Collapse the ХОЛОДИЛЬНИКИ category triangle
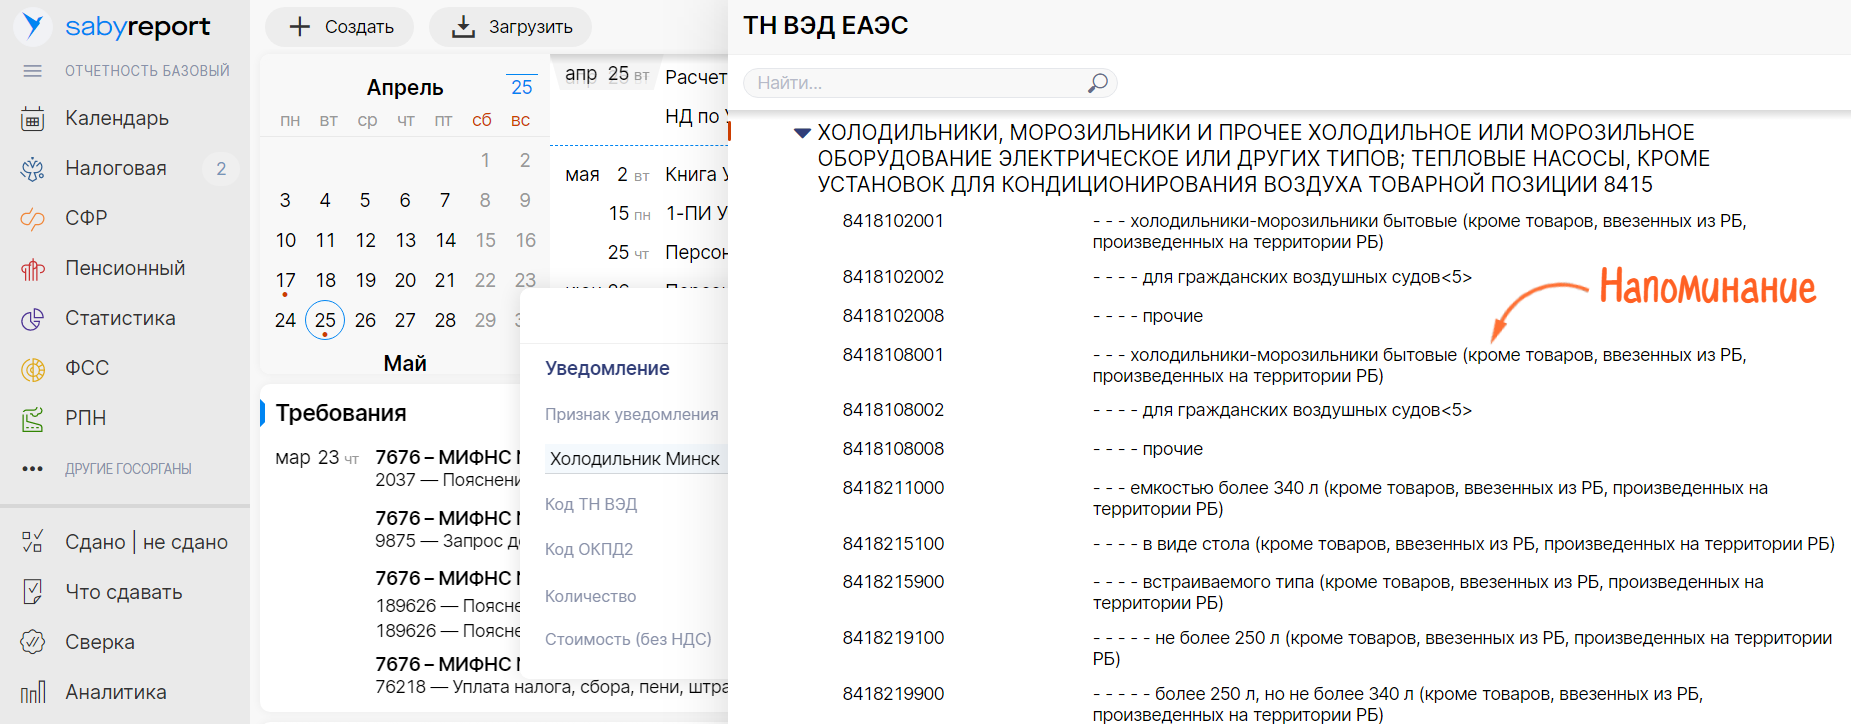The image size is (1851, 724). click(802, 133)
